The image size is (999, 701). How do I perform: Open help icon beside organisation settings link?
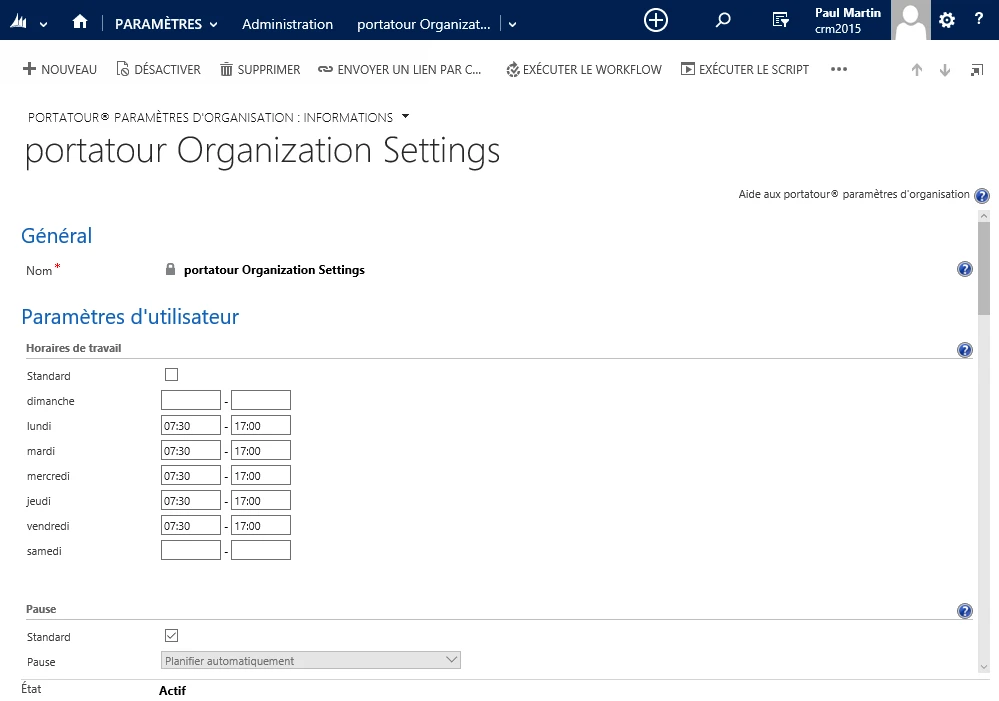tap(982, 196)
